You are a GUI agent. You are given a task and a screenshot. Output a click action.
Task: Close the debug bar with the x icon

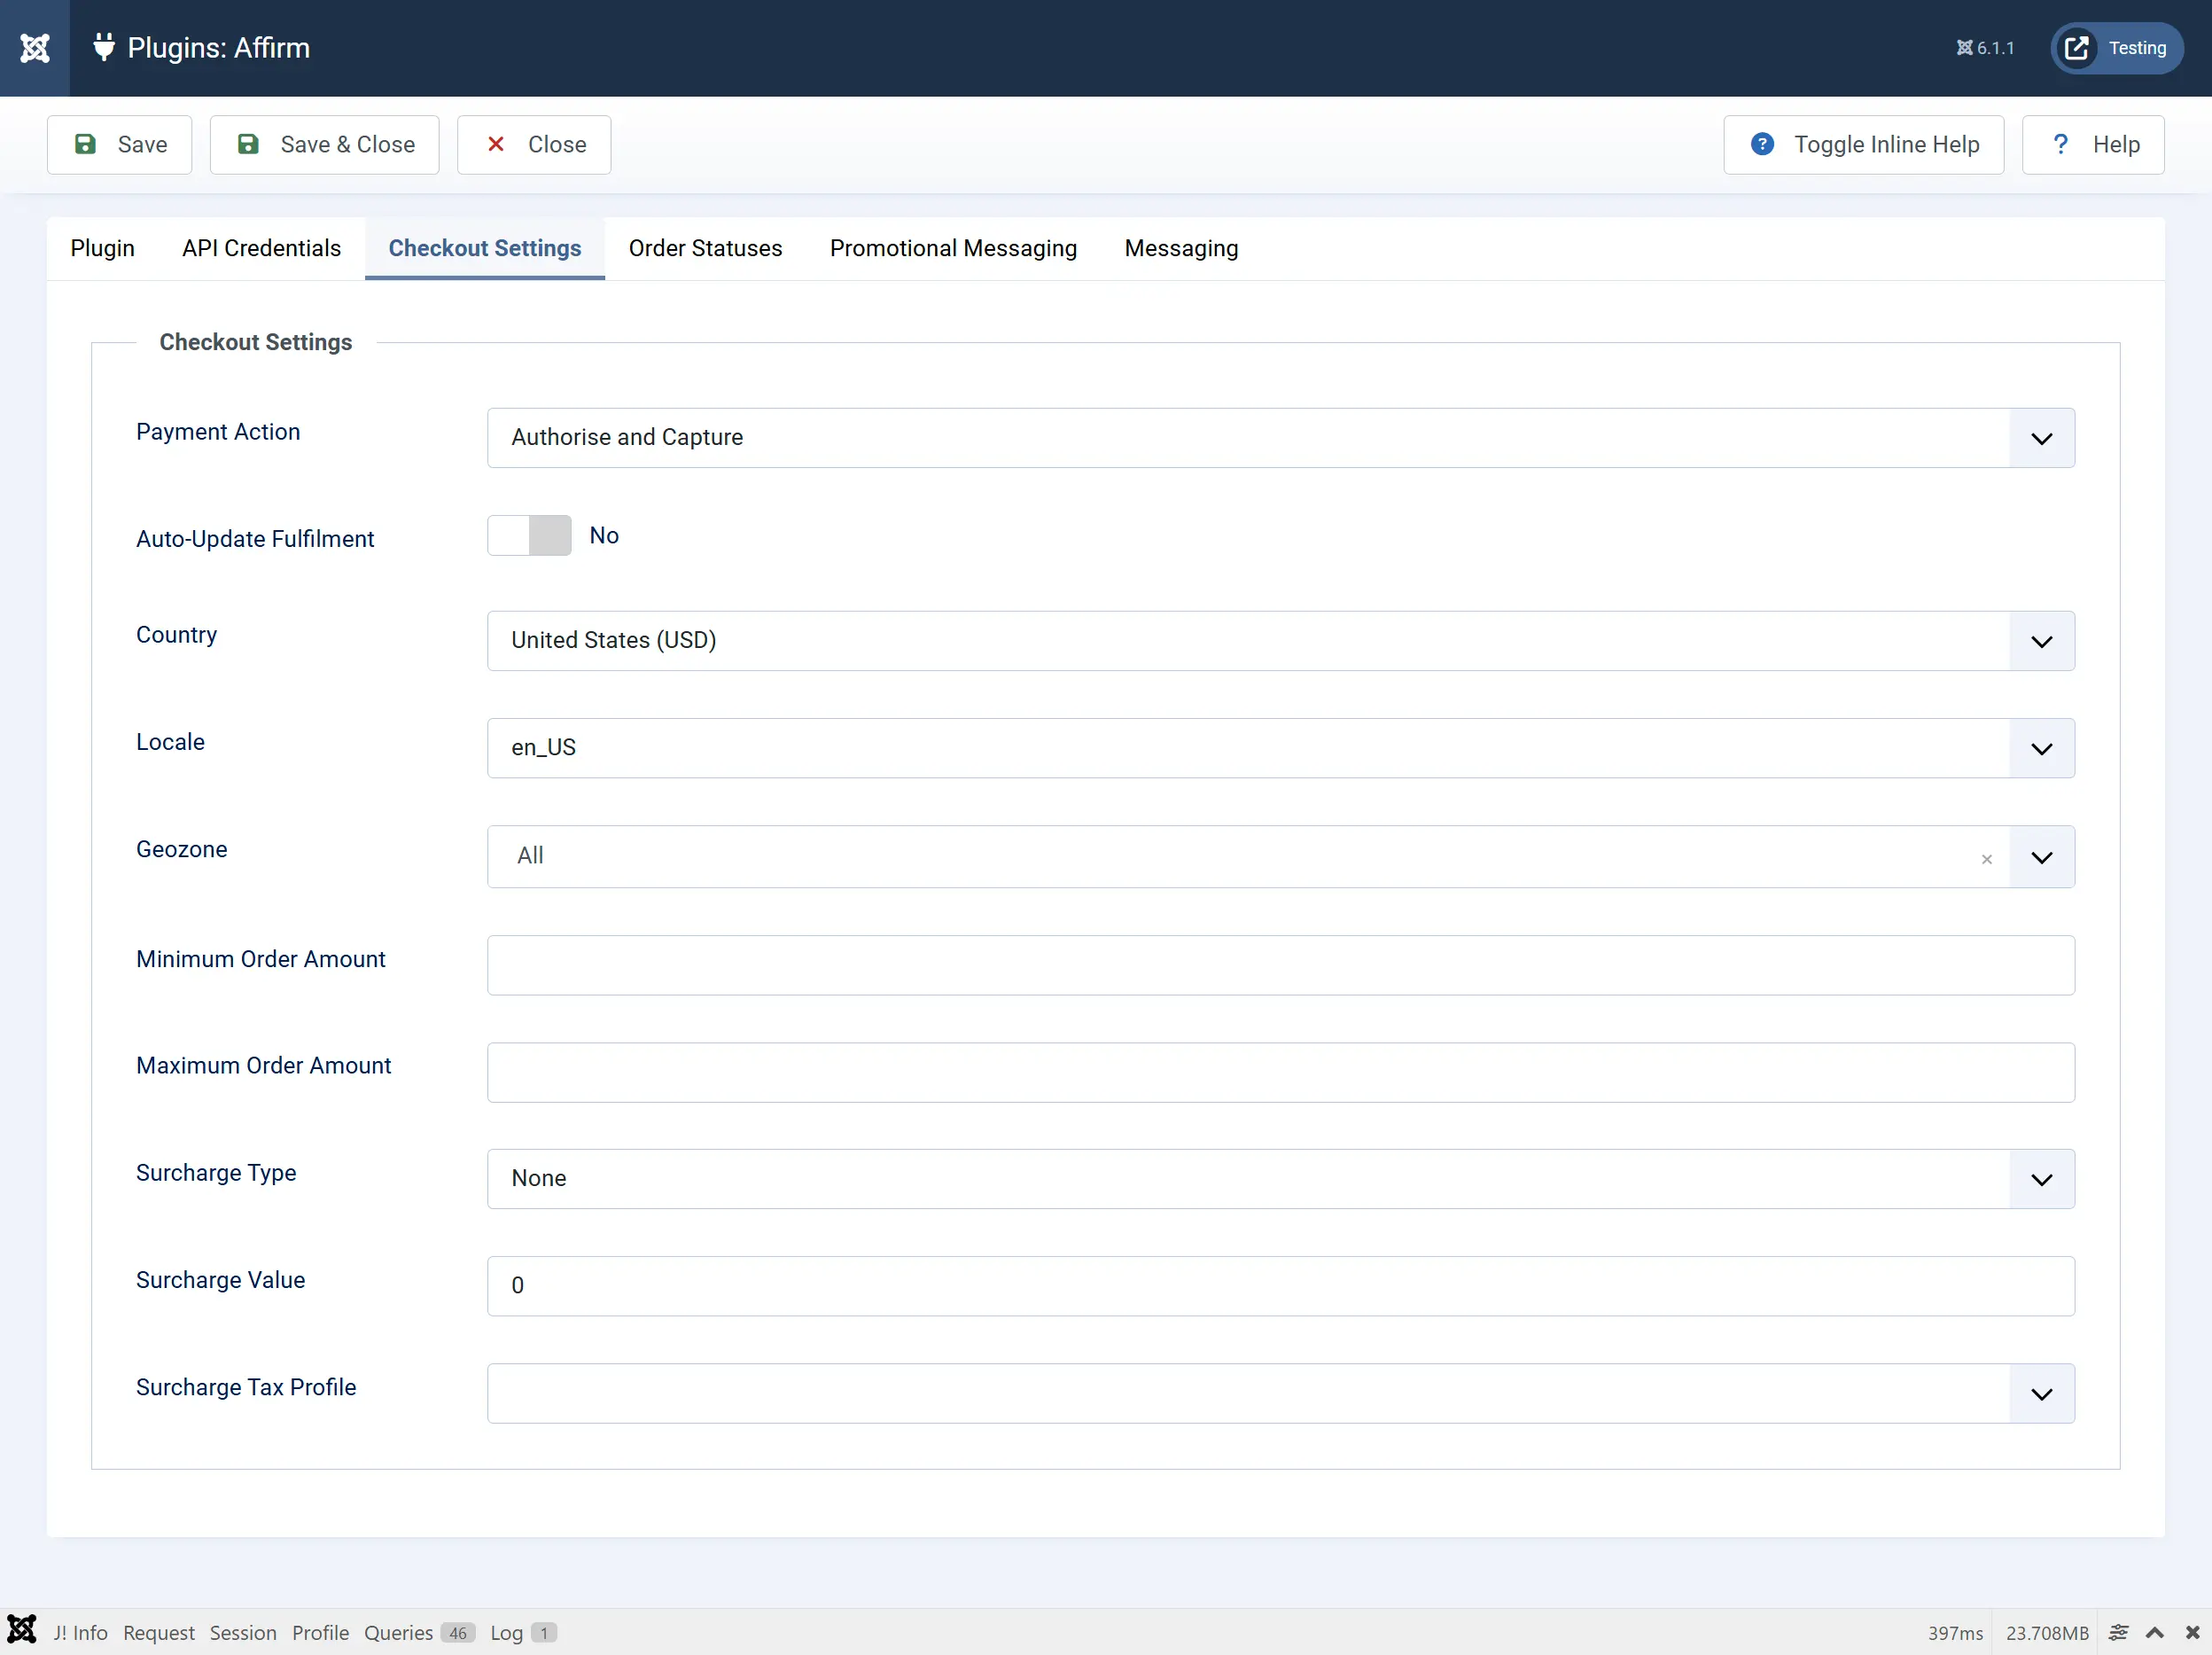click(2192, 1633)
